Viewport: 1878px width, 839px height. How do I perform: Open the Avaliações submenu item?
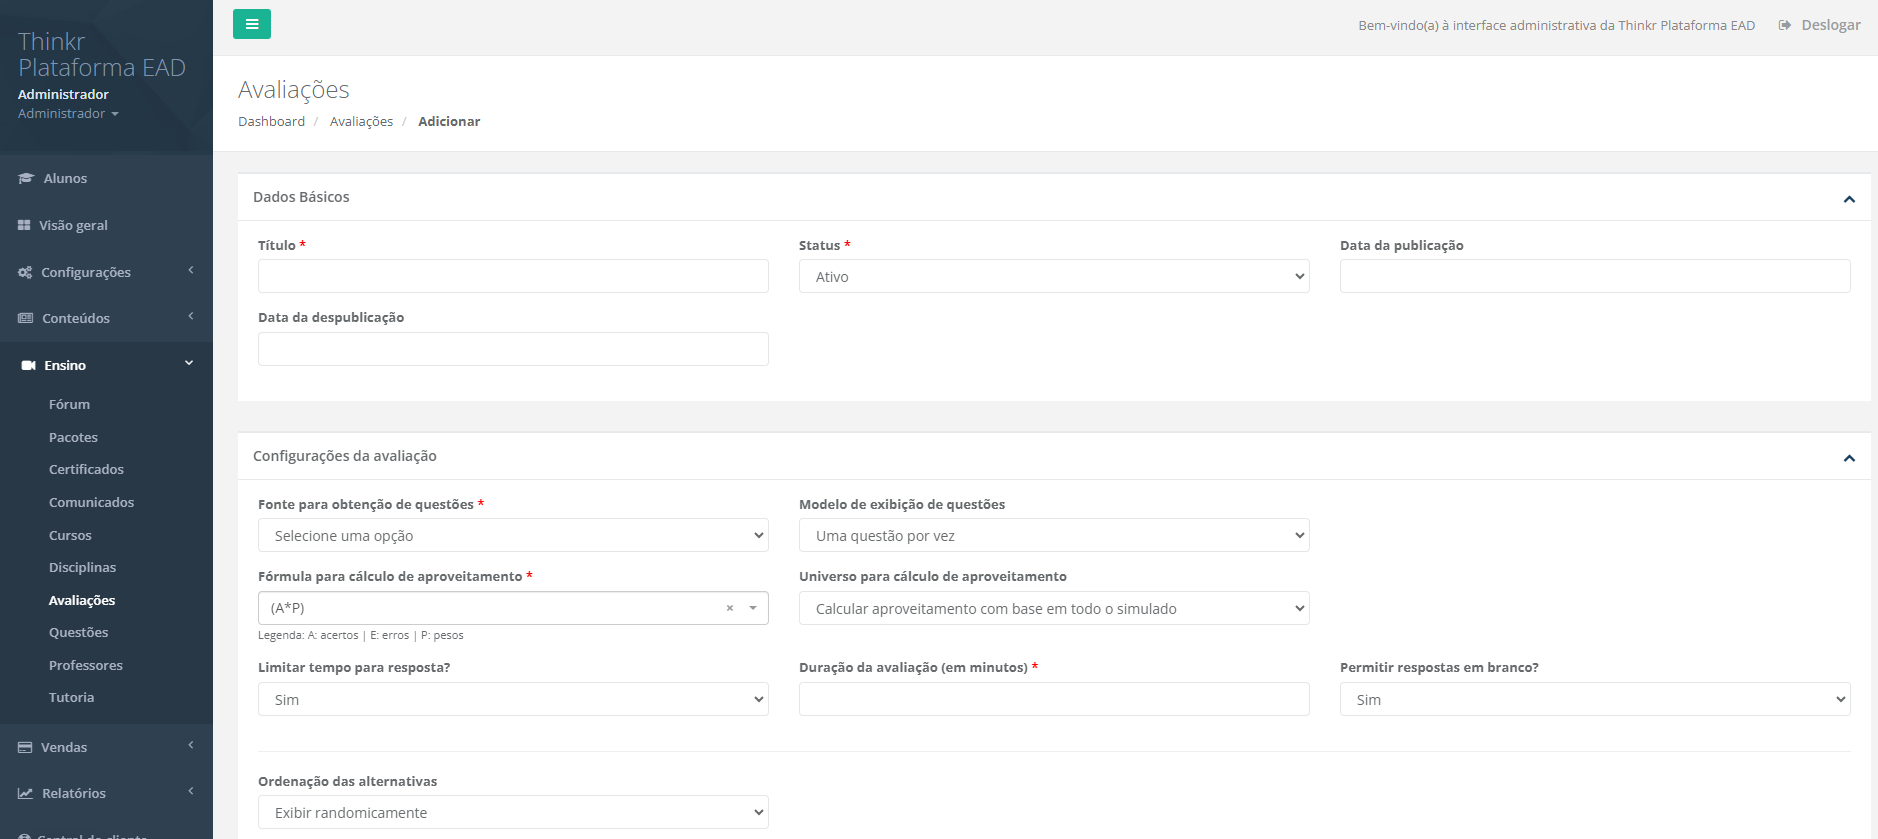pos(82,600)
